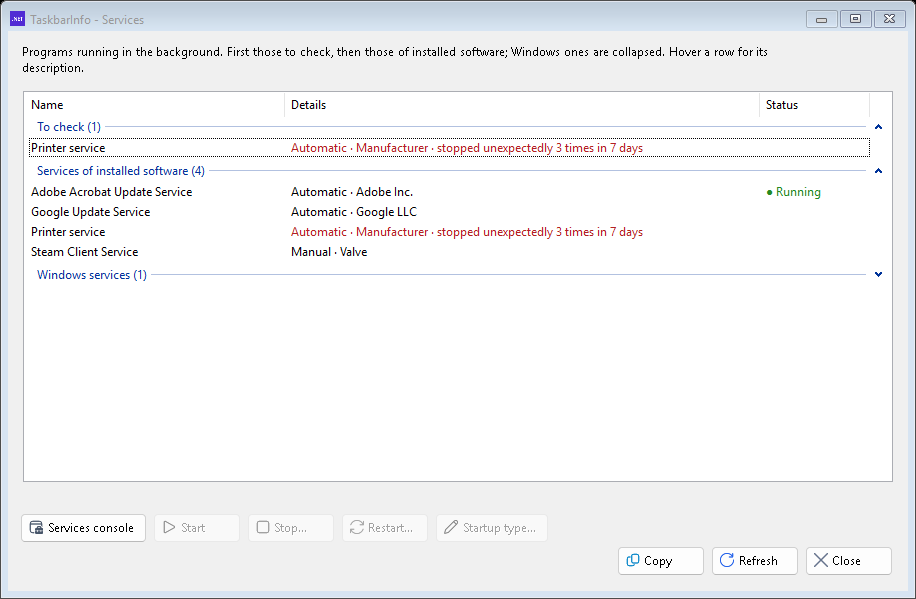Maximize the TaskbarInfo Services window
The height and width of the screenshot is (599, 916).
[x=855, y=19]
